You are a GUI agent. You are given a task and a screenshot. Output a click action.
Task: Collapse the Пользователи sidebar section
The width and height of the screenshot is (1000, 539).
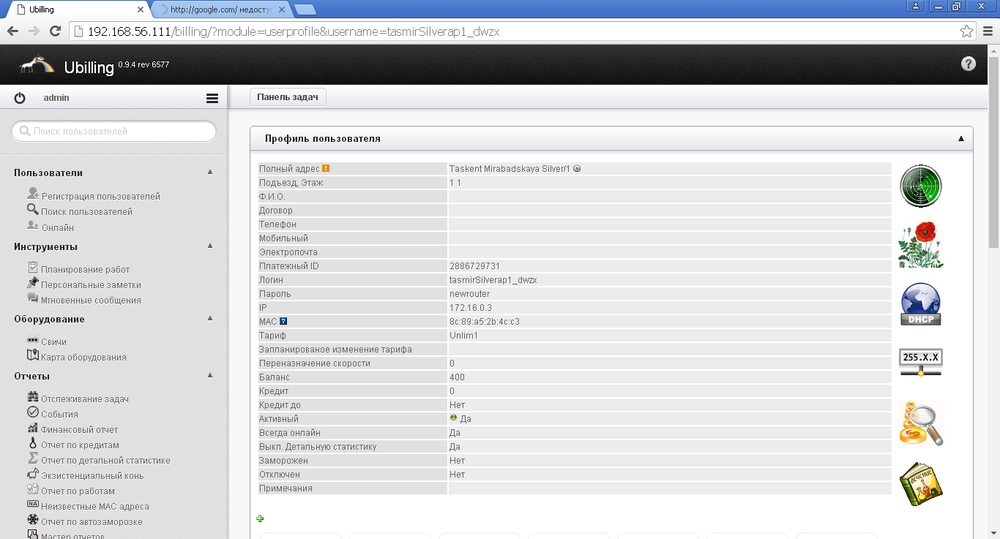[x=210, y=172]
